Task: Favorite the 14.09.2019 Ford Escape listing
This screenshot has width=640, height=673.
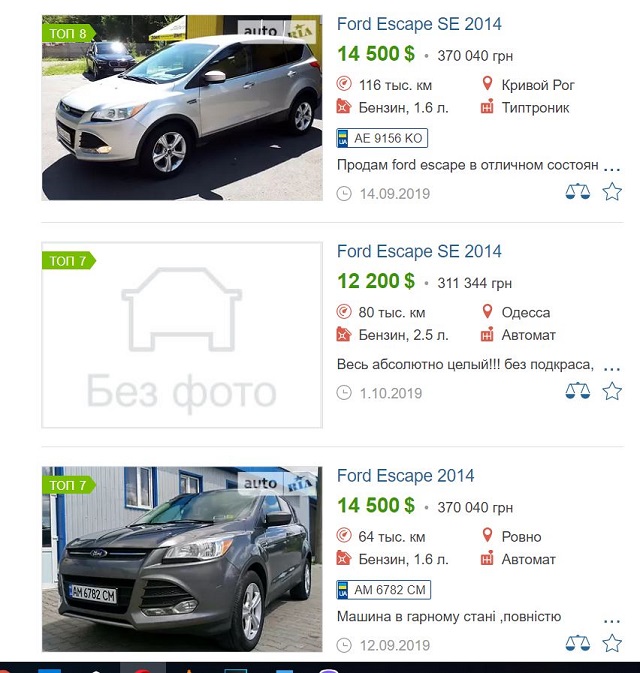Action: [612, 192]
